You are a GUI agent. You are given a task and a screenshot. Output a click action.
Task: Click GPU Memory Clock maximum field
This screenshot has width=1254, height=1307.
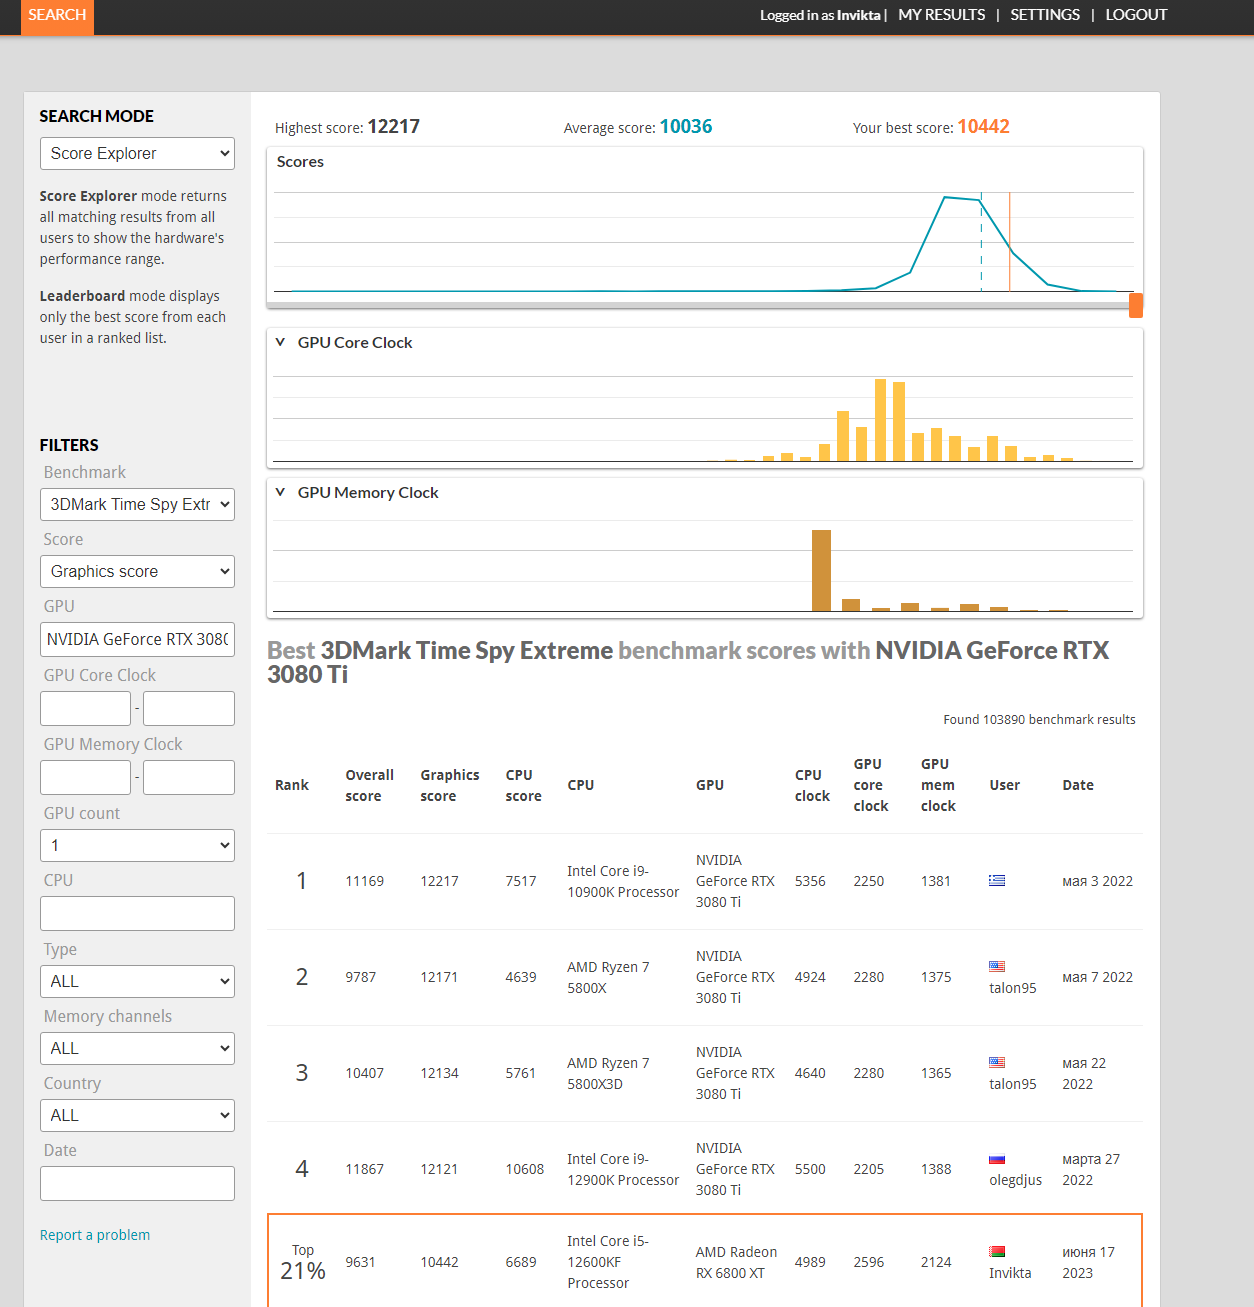[189, 777]
